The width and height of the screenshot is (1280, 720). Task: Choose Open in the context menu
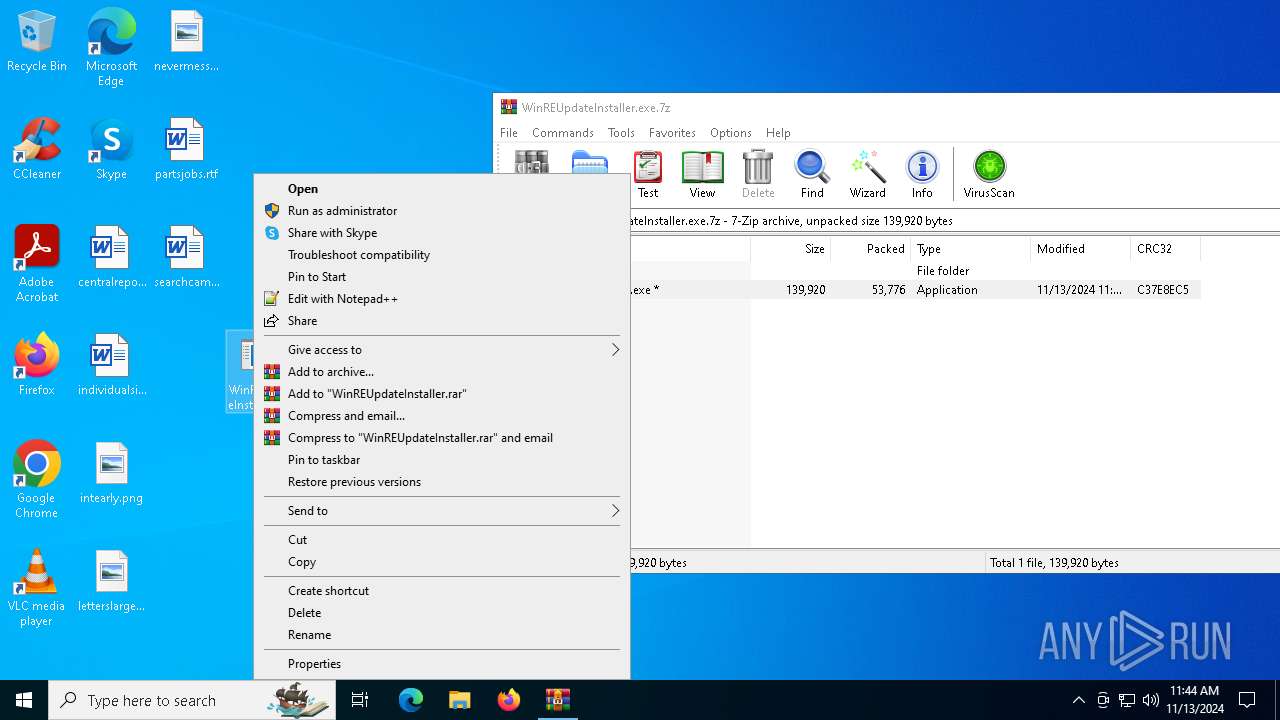442,189
